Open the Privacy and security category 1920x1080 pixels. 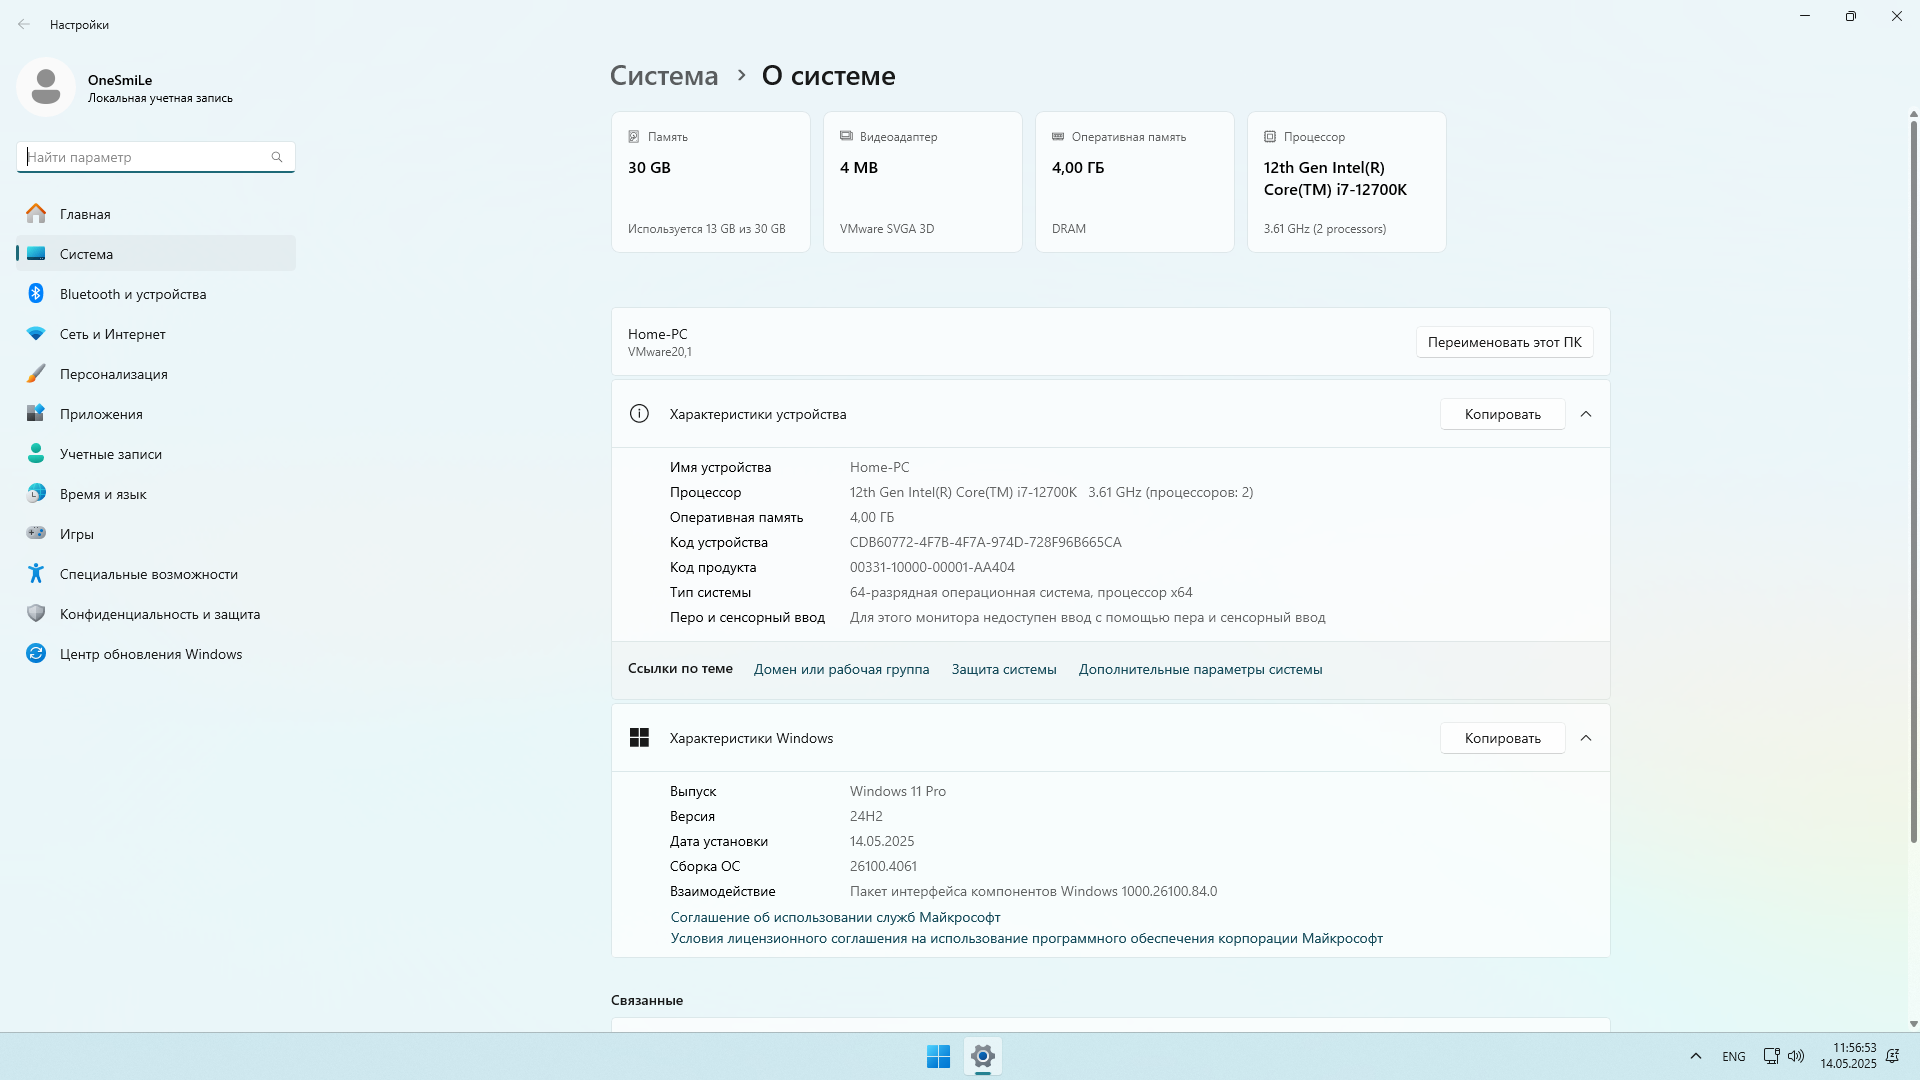[x=159, y=614]
